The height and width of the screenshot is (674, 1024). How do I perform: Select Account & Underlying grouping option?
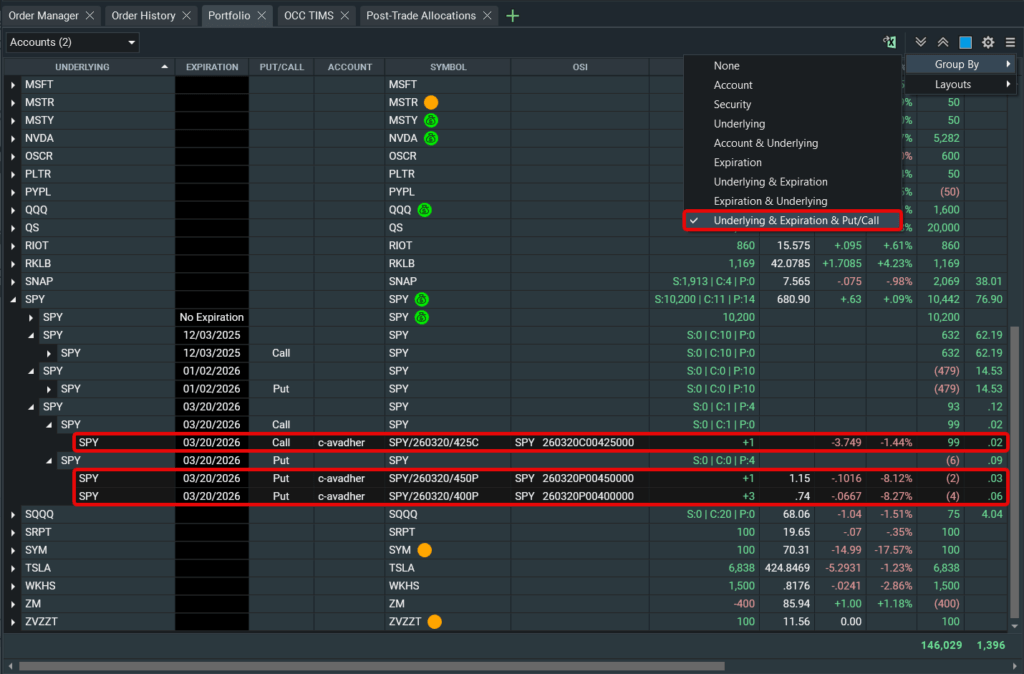(766, 143)
